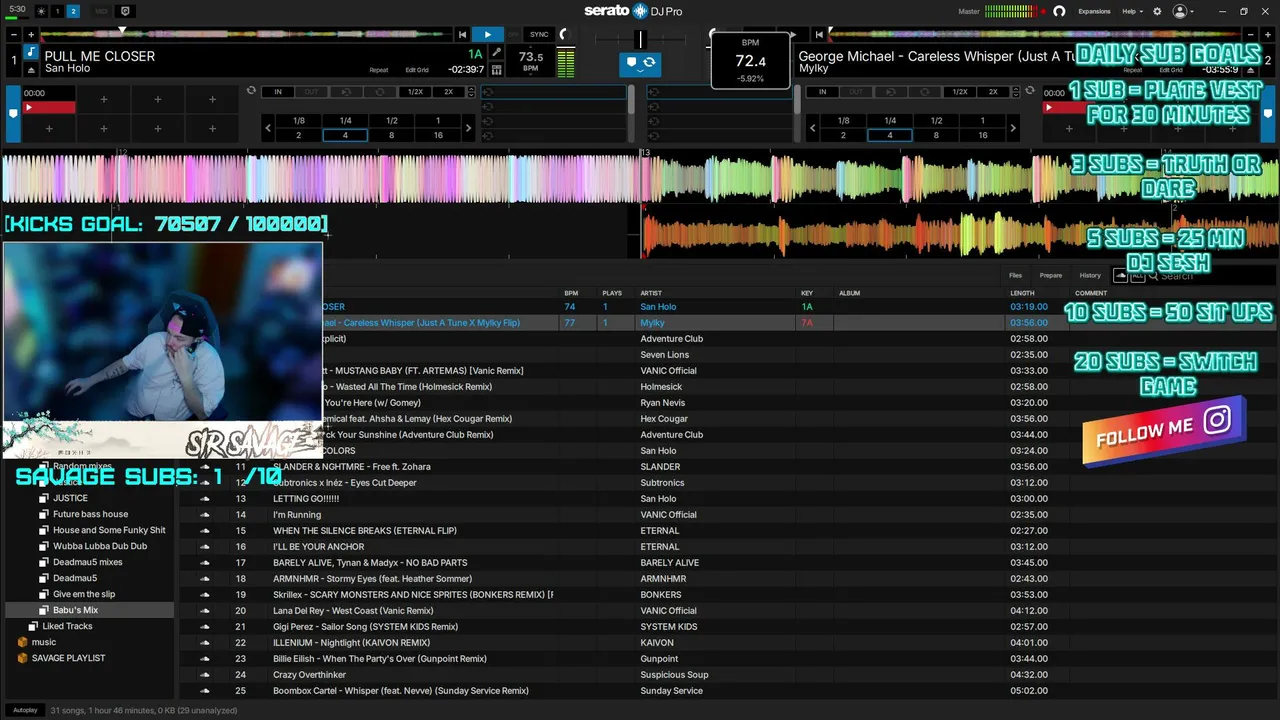The image size is (1280, 720).
Task: Click cloud icon for track 25 Boombox Cartel
Action: [x=205, y=691]
